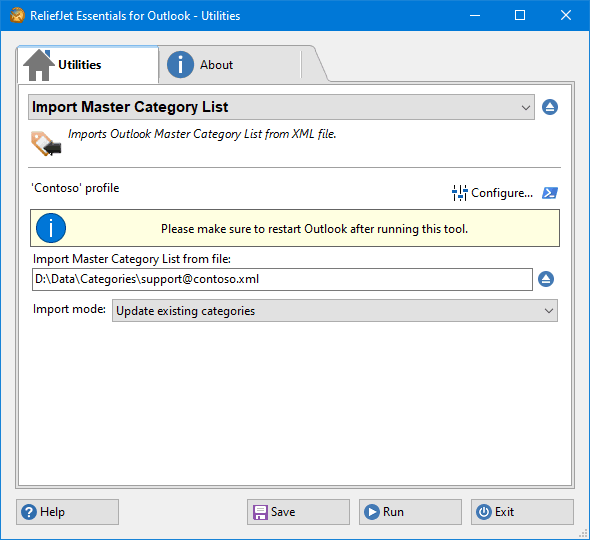Click the category list file path field
Screen dimensions: 590x540
(282, 279)
